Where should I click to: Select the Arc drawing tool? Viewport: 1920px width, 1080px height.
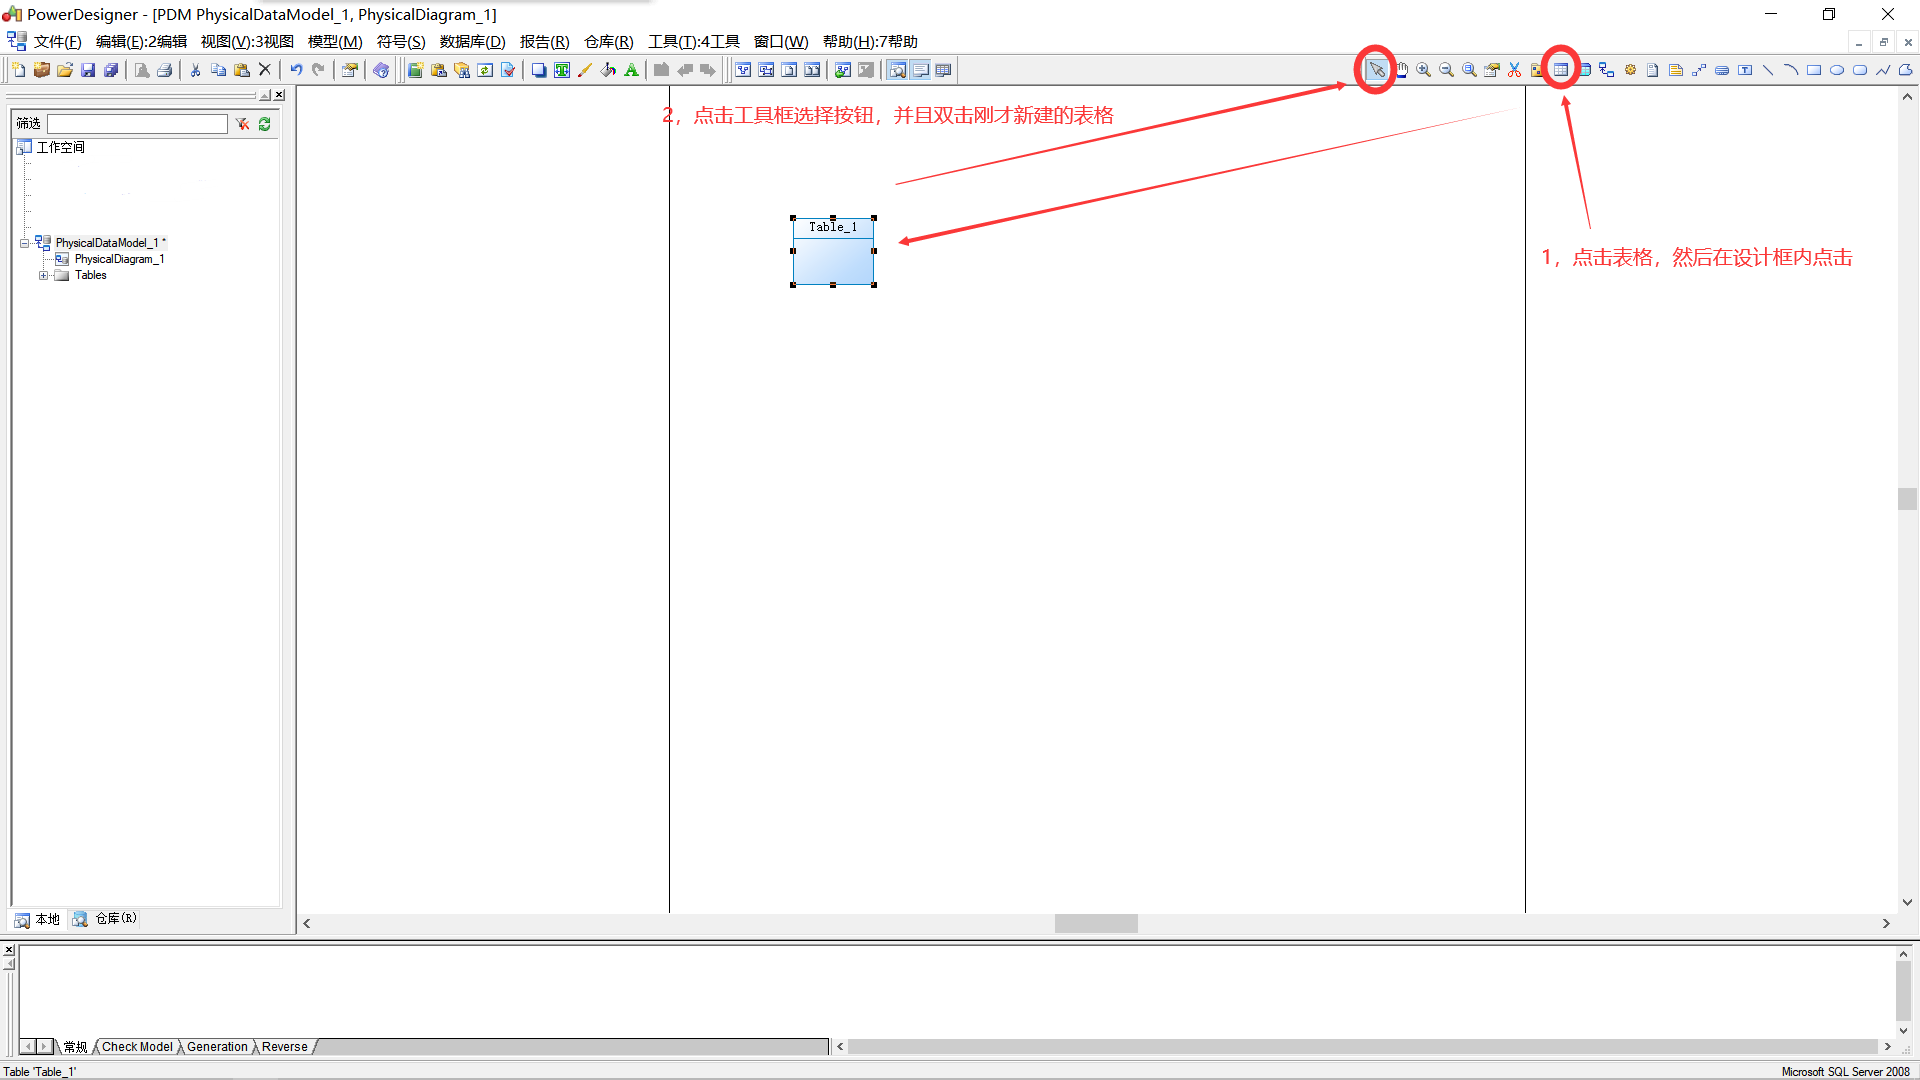(1791, 70)
